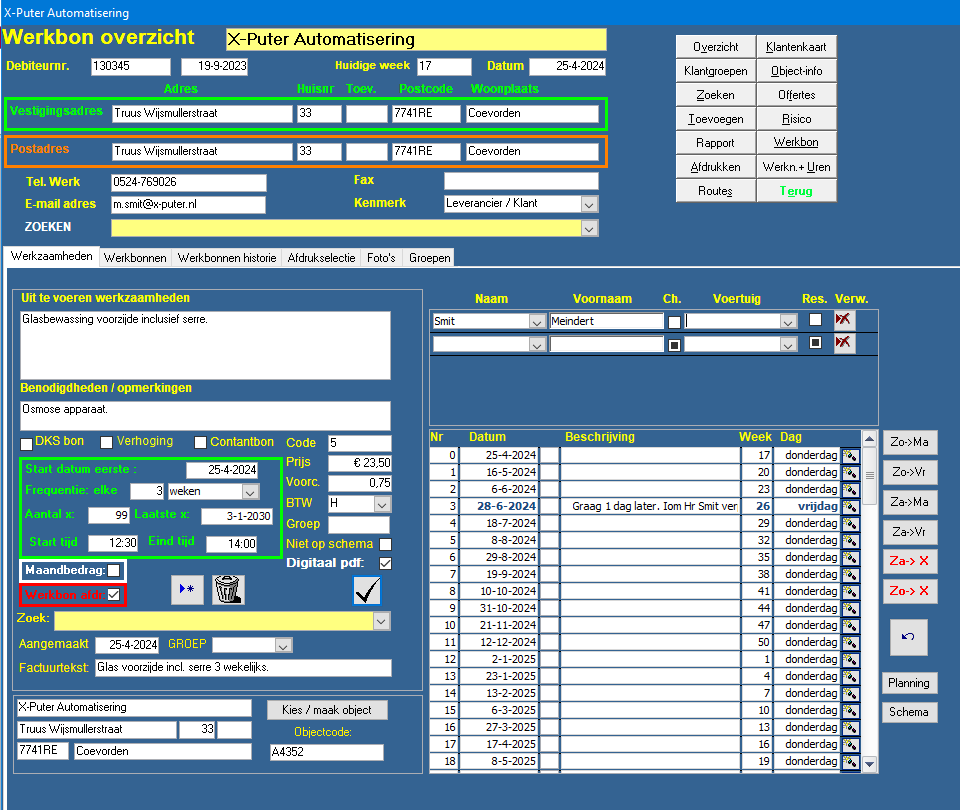
Task: Click the Klantenkaart button
Action: pos(795,47)
